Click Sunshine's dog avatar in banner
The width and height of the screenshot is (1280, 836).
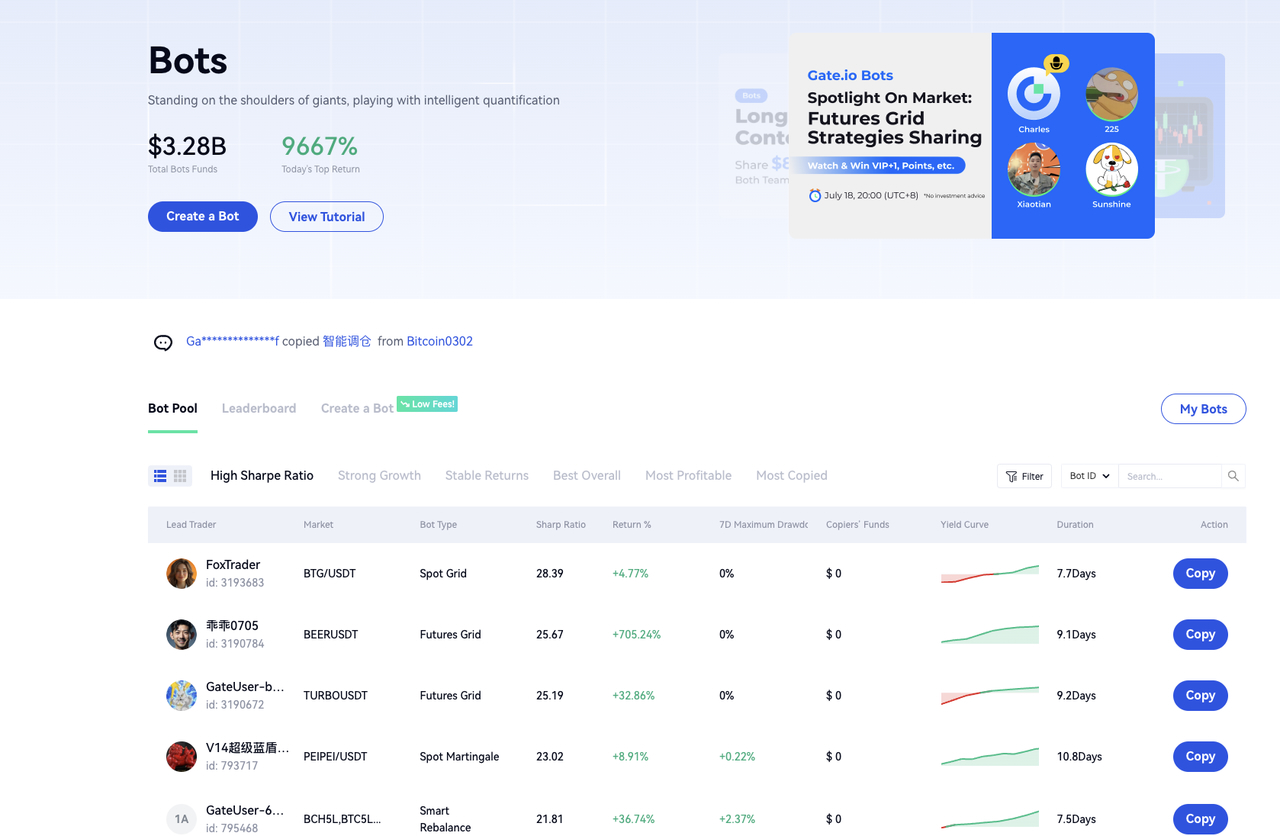pyautogui.click(x=1111, y=169)
